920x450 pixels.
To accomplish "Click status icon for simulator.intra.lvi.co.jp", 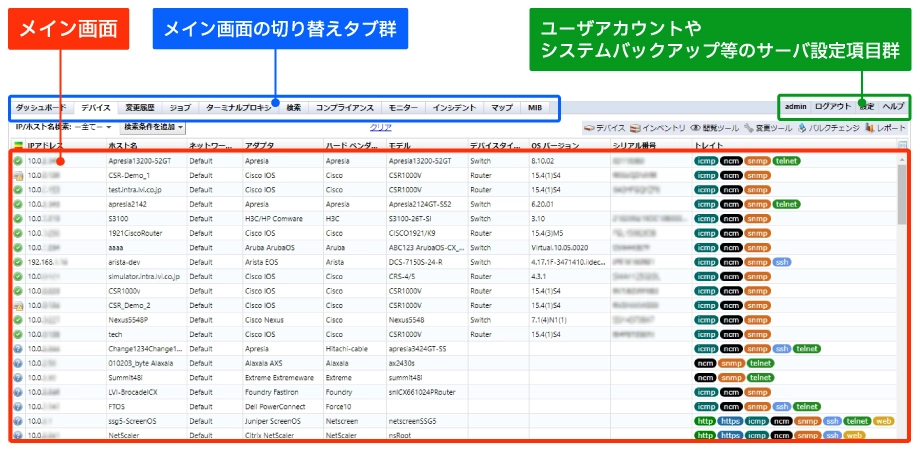I will click(18, 276).
